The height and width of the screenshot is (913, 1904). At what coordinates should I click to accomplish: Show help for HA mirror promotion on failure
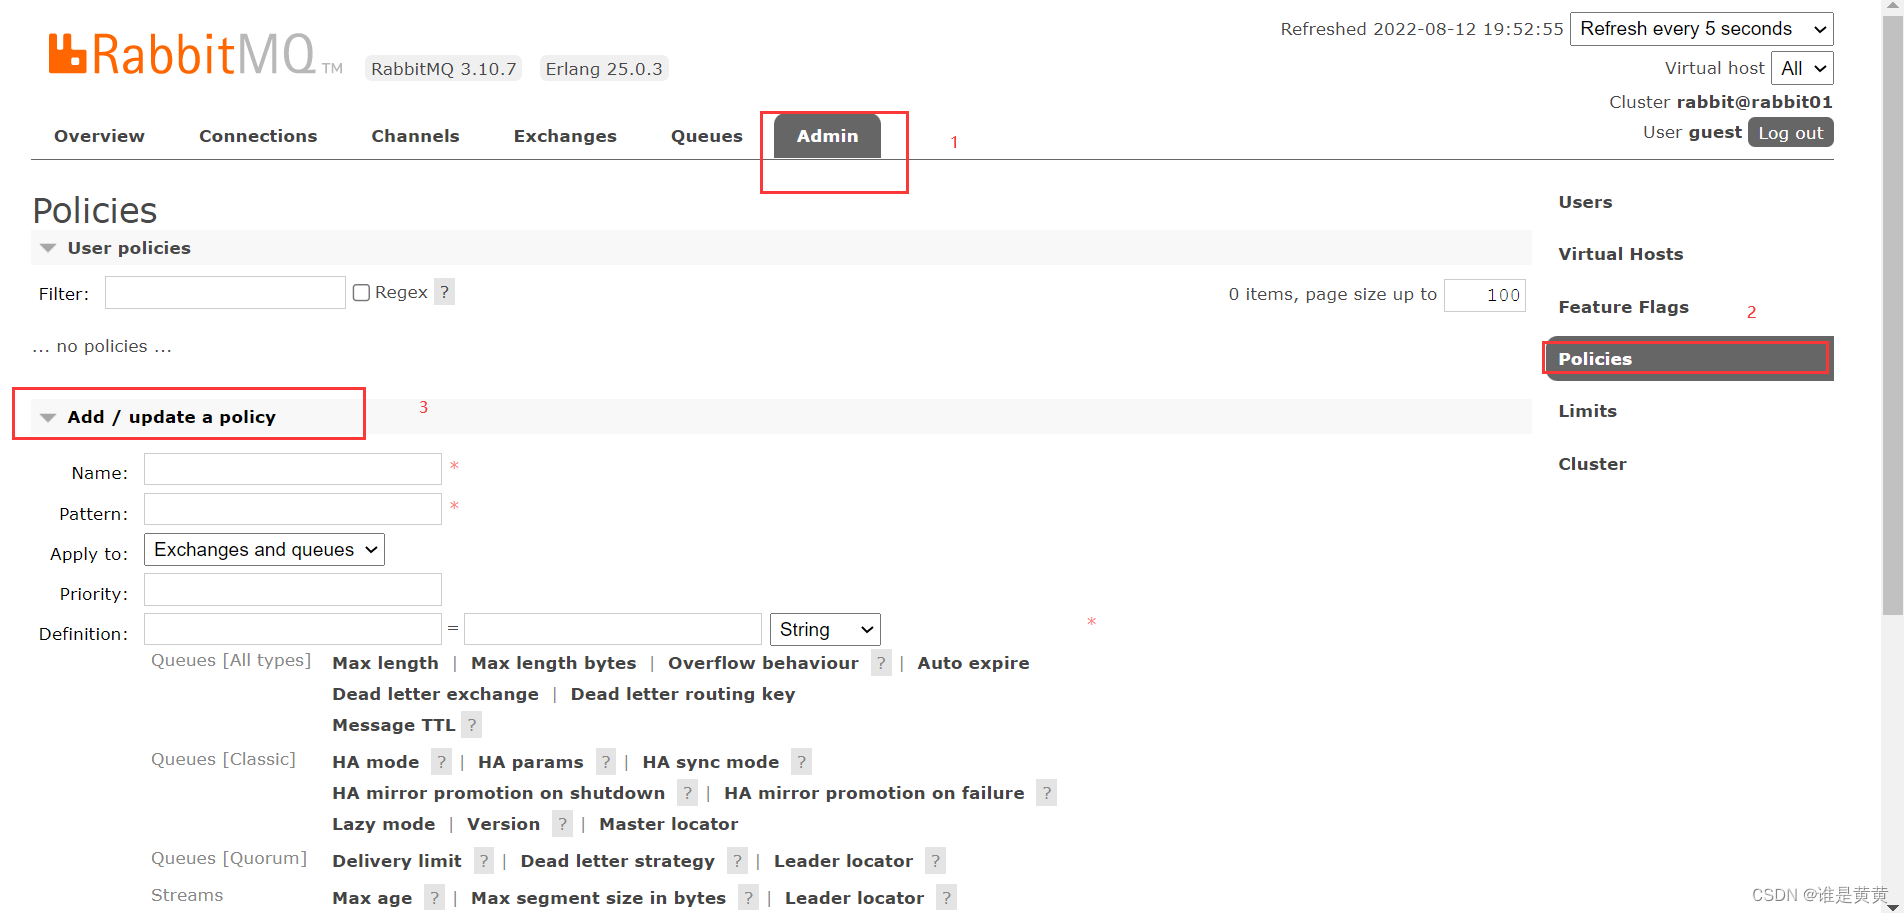1046,793
